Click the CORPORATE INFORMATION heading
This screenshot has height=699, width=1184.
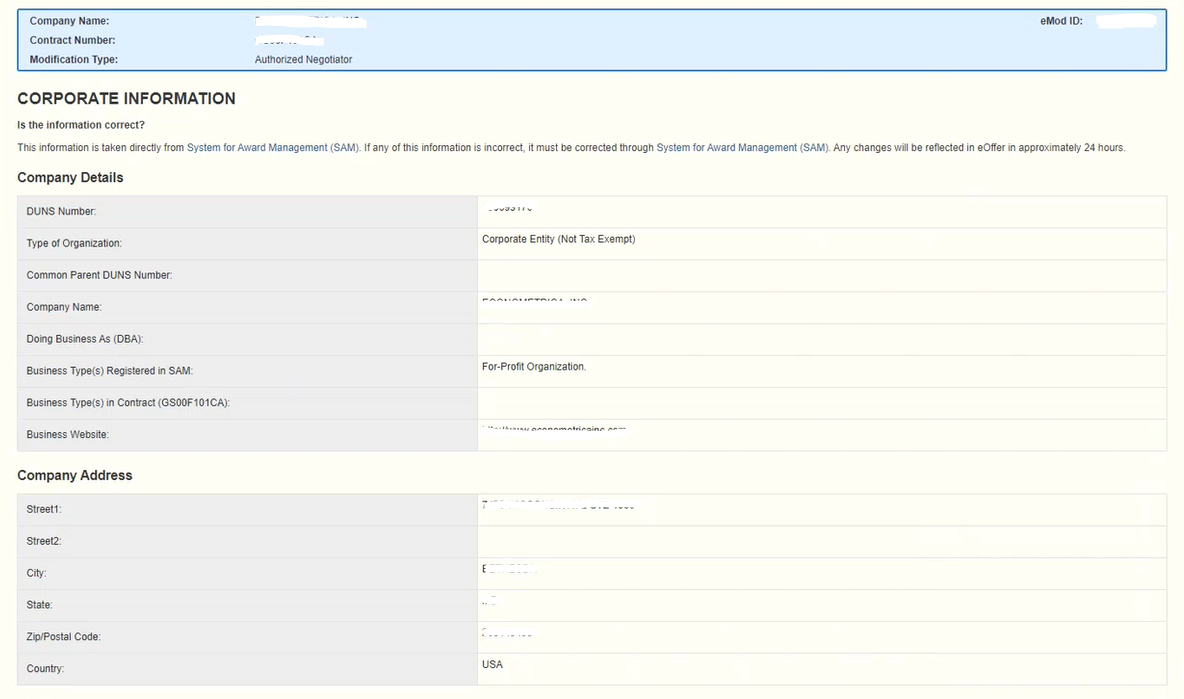[x=126, y=98]
